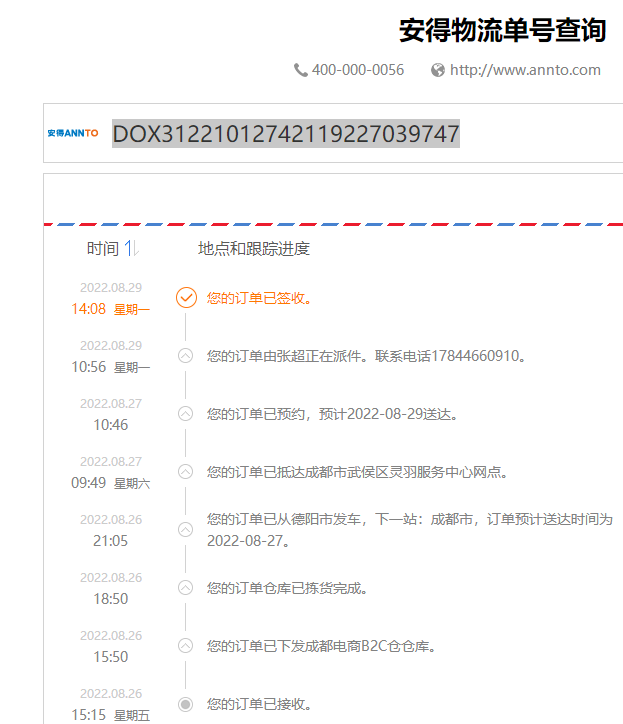
Task: Click the courier phone text 17844660910
Action: tap(475, 356)
